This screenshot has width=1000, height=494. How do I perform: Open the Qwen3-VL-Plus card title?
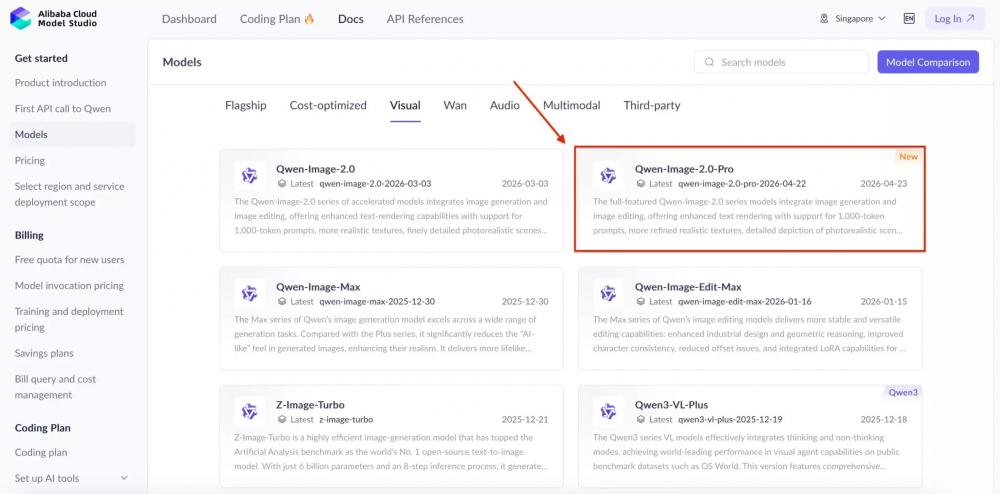(x=672, y=405)
